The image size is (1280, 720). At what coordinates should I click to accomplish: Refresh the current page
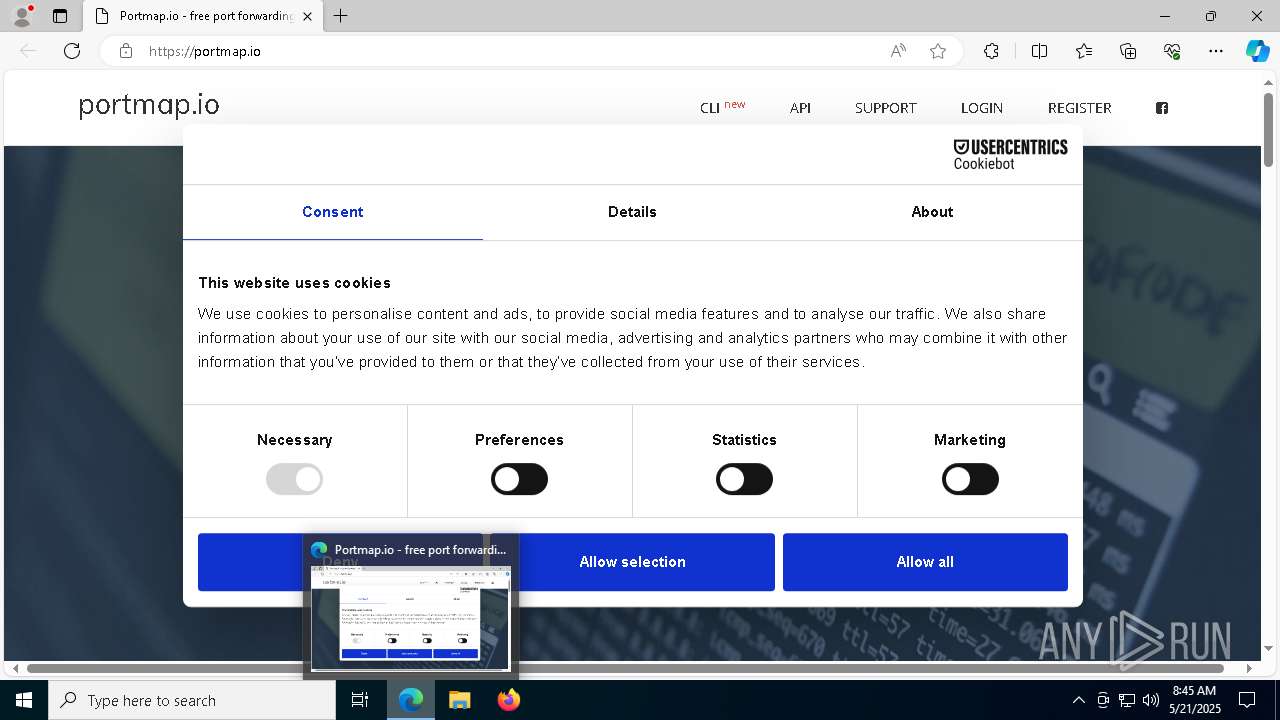point(72,51)
